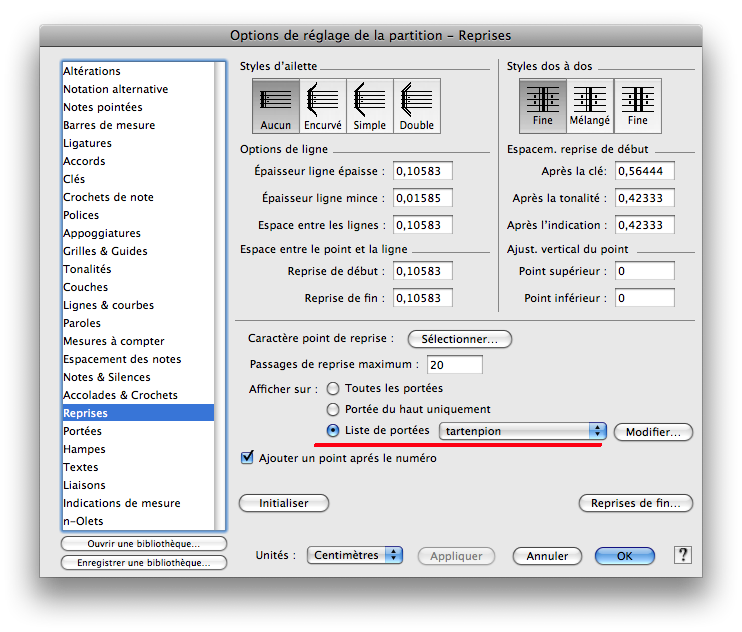This screenshot has height=632, width=742.
Task: Choose the Encurvé wing style icon
Action: click(323, 106)
